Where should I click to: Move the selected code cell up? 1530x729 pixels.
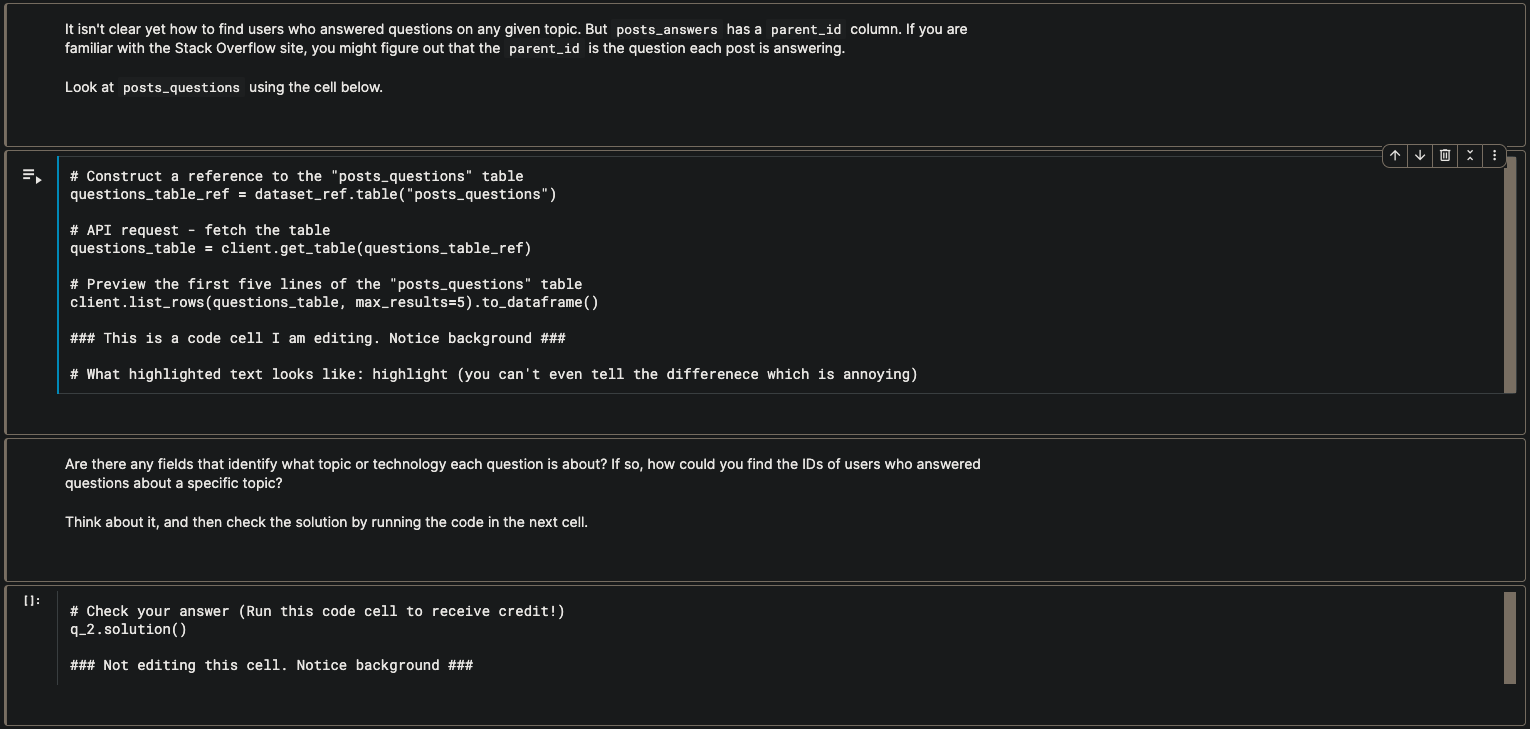(x=1395, y=155)
